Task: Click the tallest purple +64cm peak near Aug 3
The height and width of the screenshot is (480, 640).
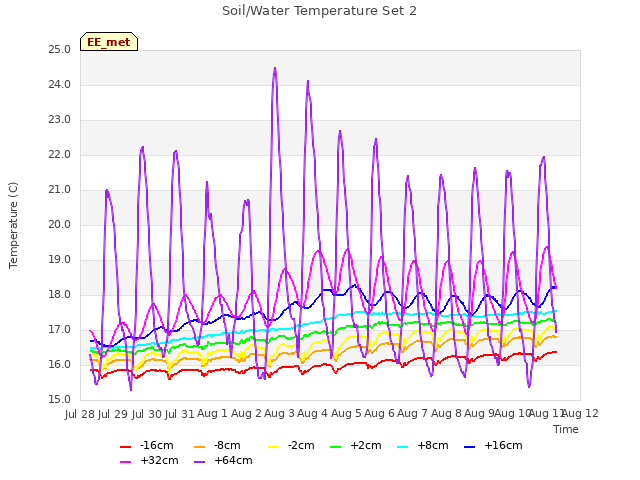Action: click(x=275, y=69)
